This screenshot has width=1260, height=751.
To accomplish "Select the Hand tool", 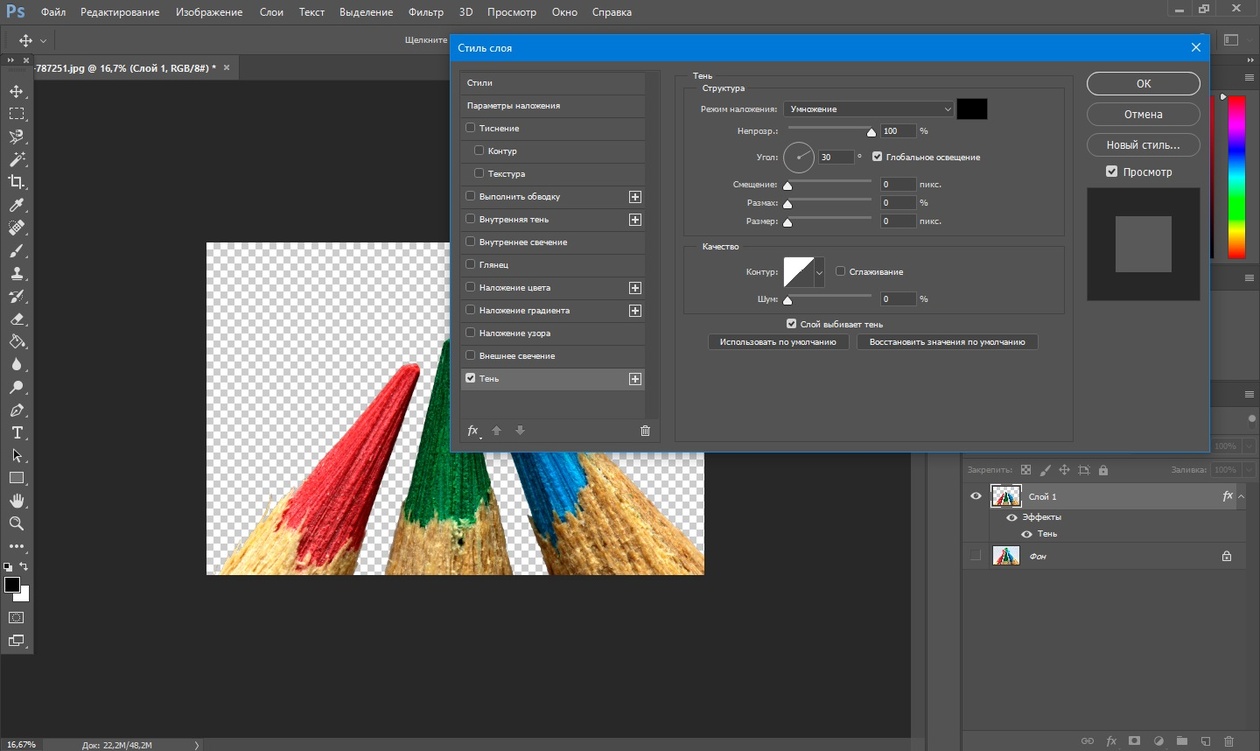I will pyautogui.click(x=17, y=500).
